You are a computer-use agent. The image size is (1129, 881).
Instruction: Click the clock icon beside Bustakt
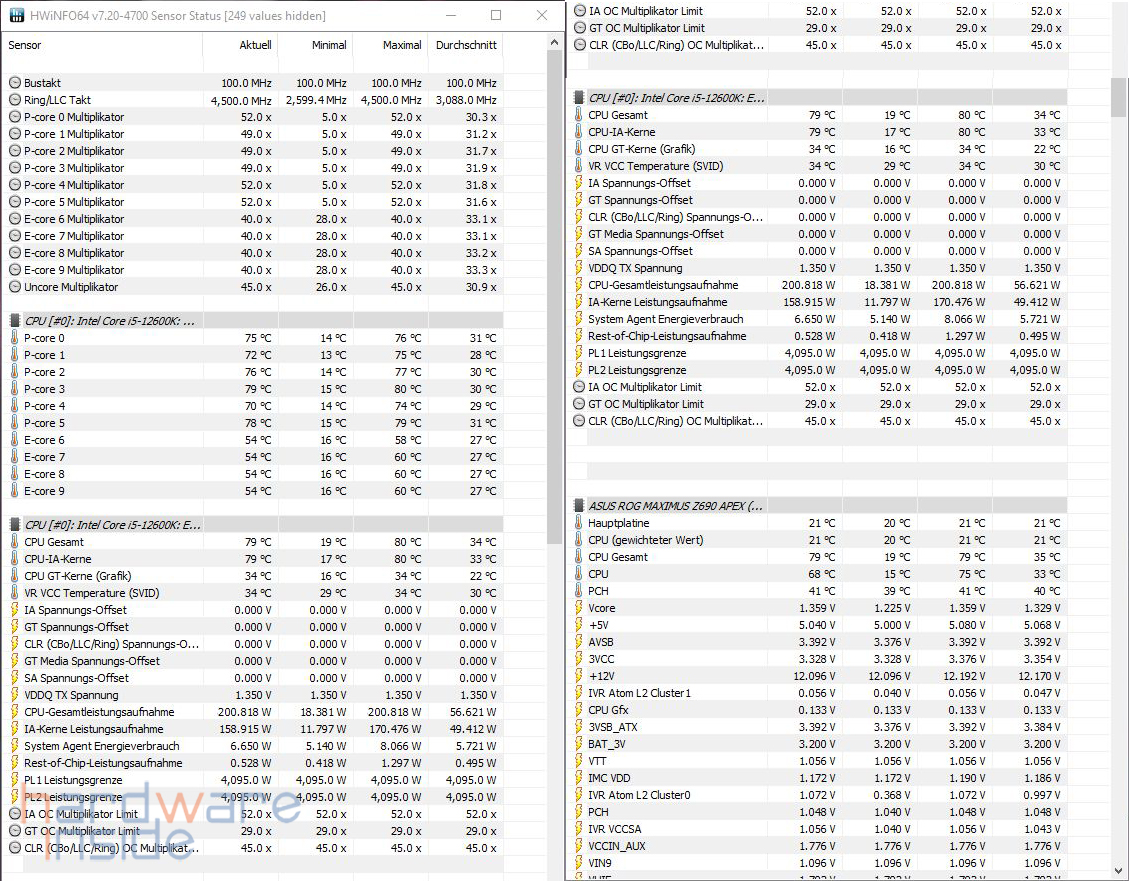click(x=14, y=83)
